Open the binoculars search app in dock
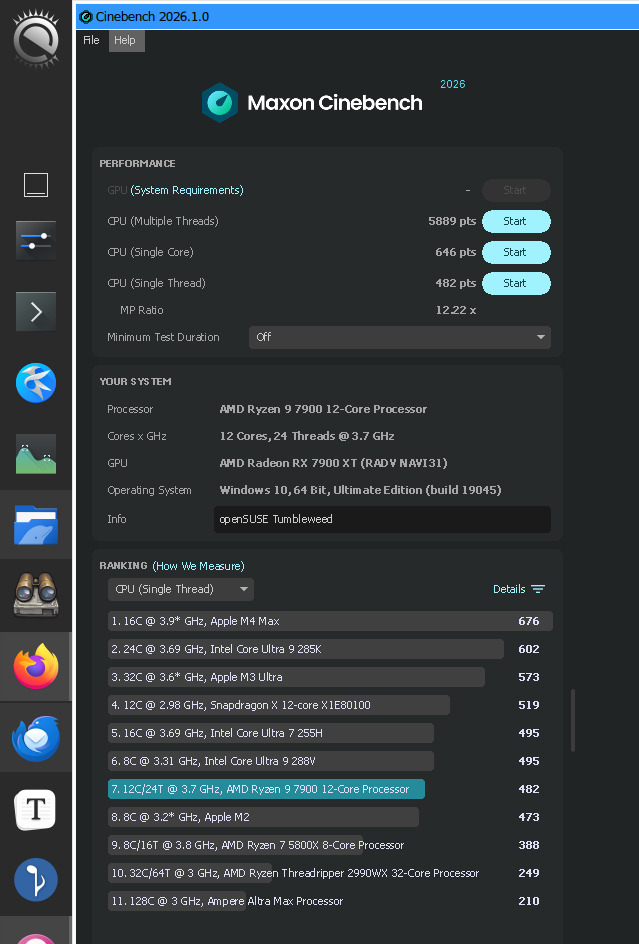The image size is (639, 944). (x=36, y=595)
